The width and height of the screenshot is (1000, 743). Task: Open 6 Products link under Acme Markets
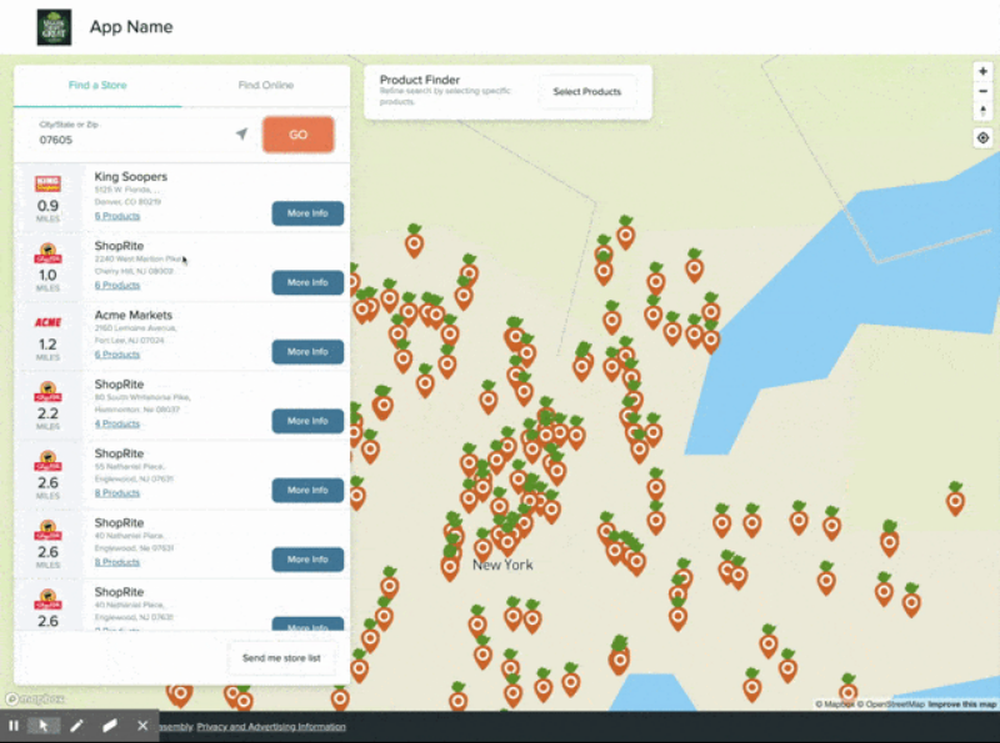pos(117,355)
